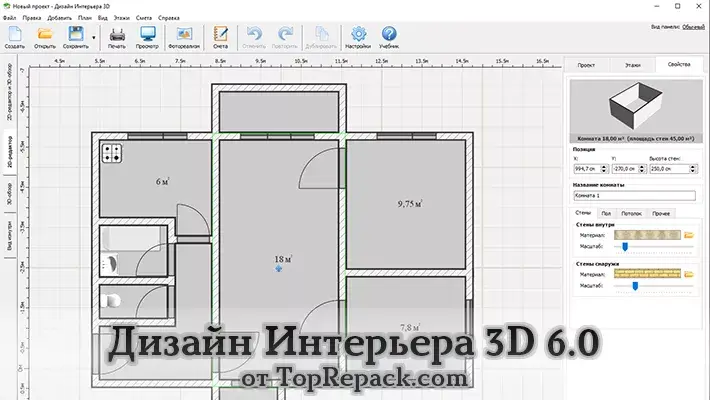Open the Этажи menu

pos(121,18)
